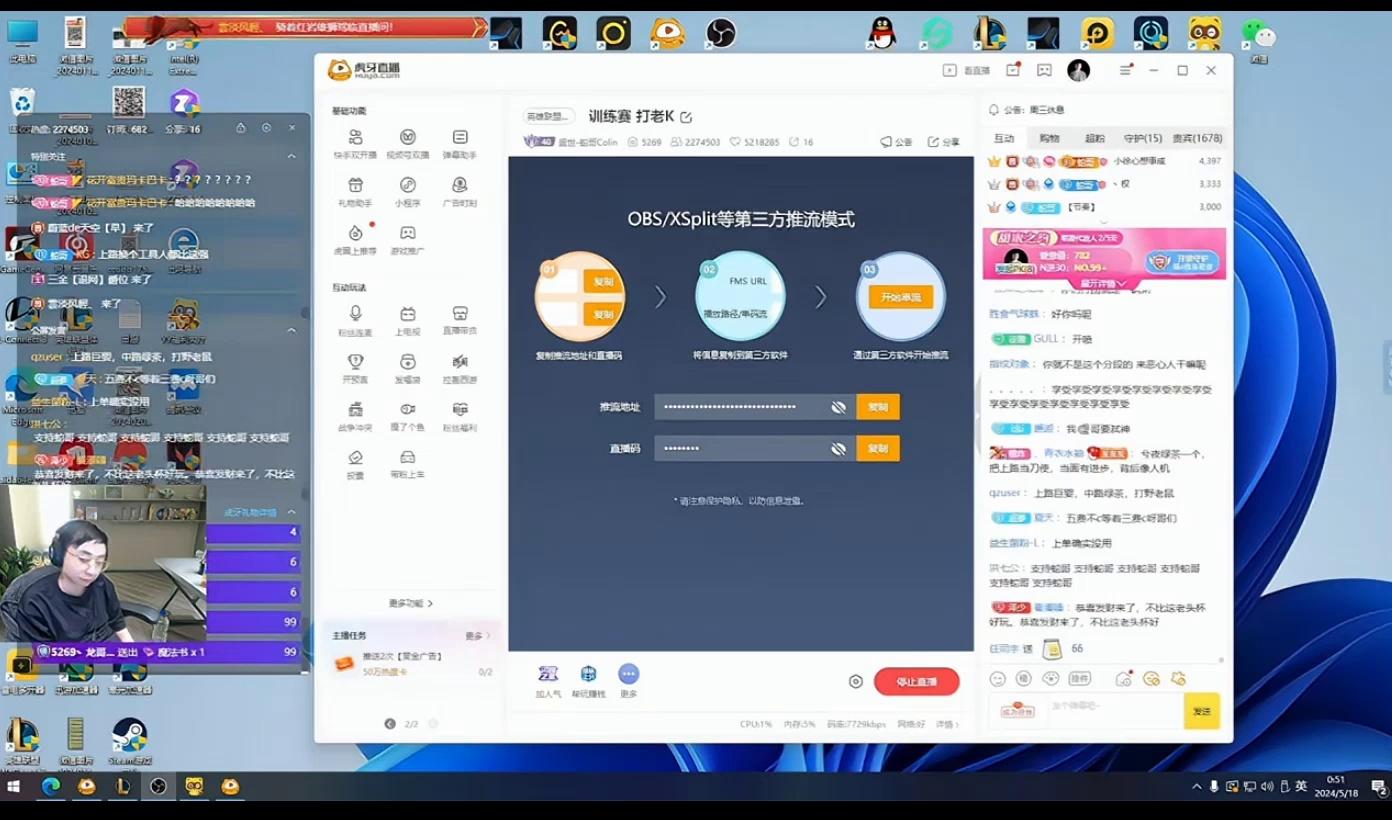Image resolution: width=1392 pixels, height=820 pixels.
Task: Click 复制 button next to 推流地址
Action: pyautogui.click(x=878, y=407)
